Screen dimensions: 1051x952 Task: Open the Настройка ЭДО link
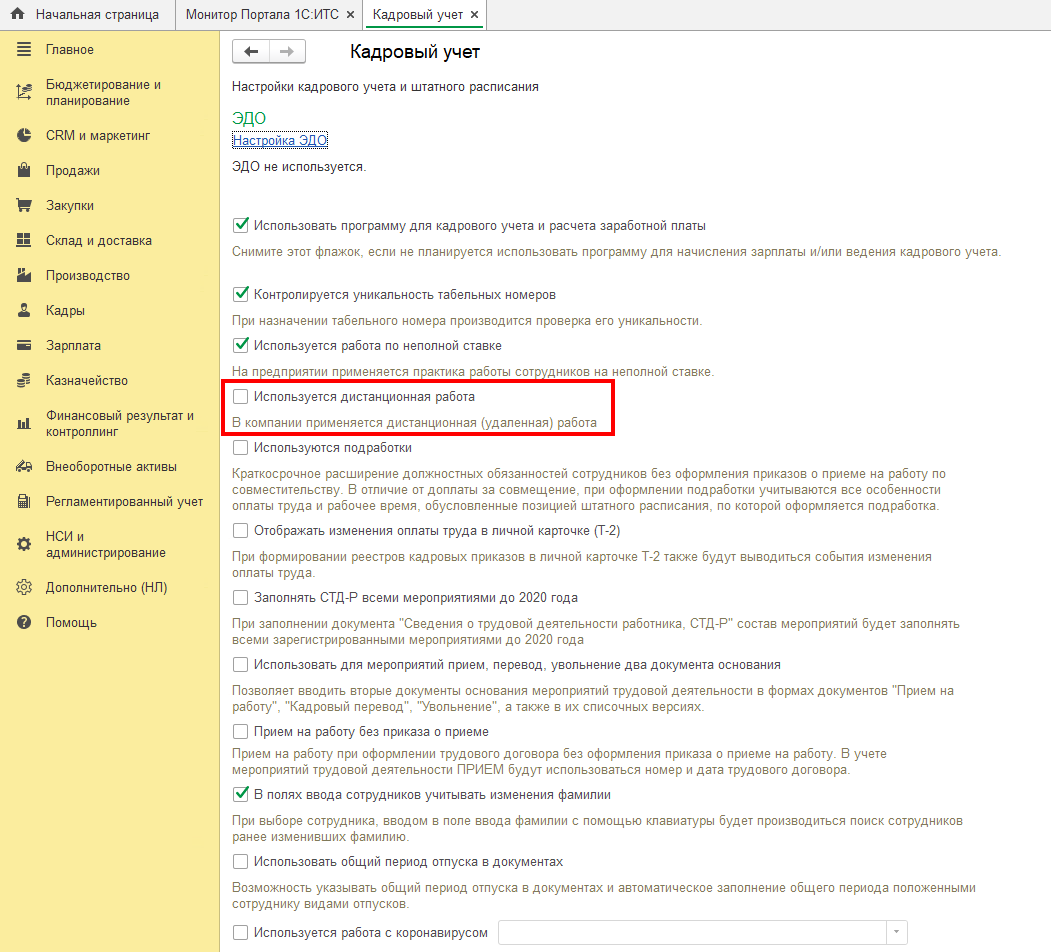(x=280, y=140)
